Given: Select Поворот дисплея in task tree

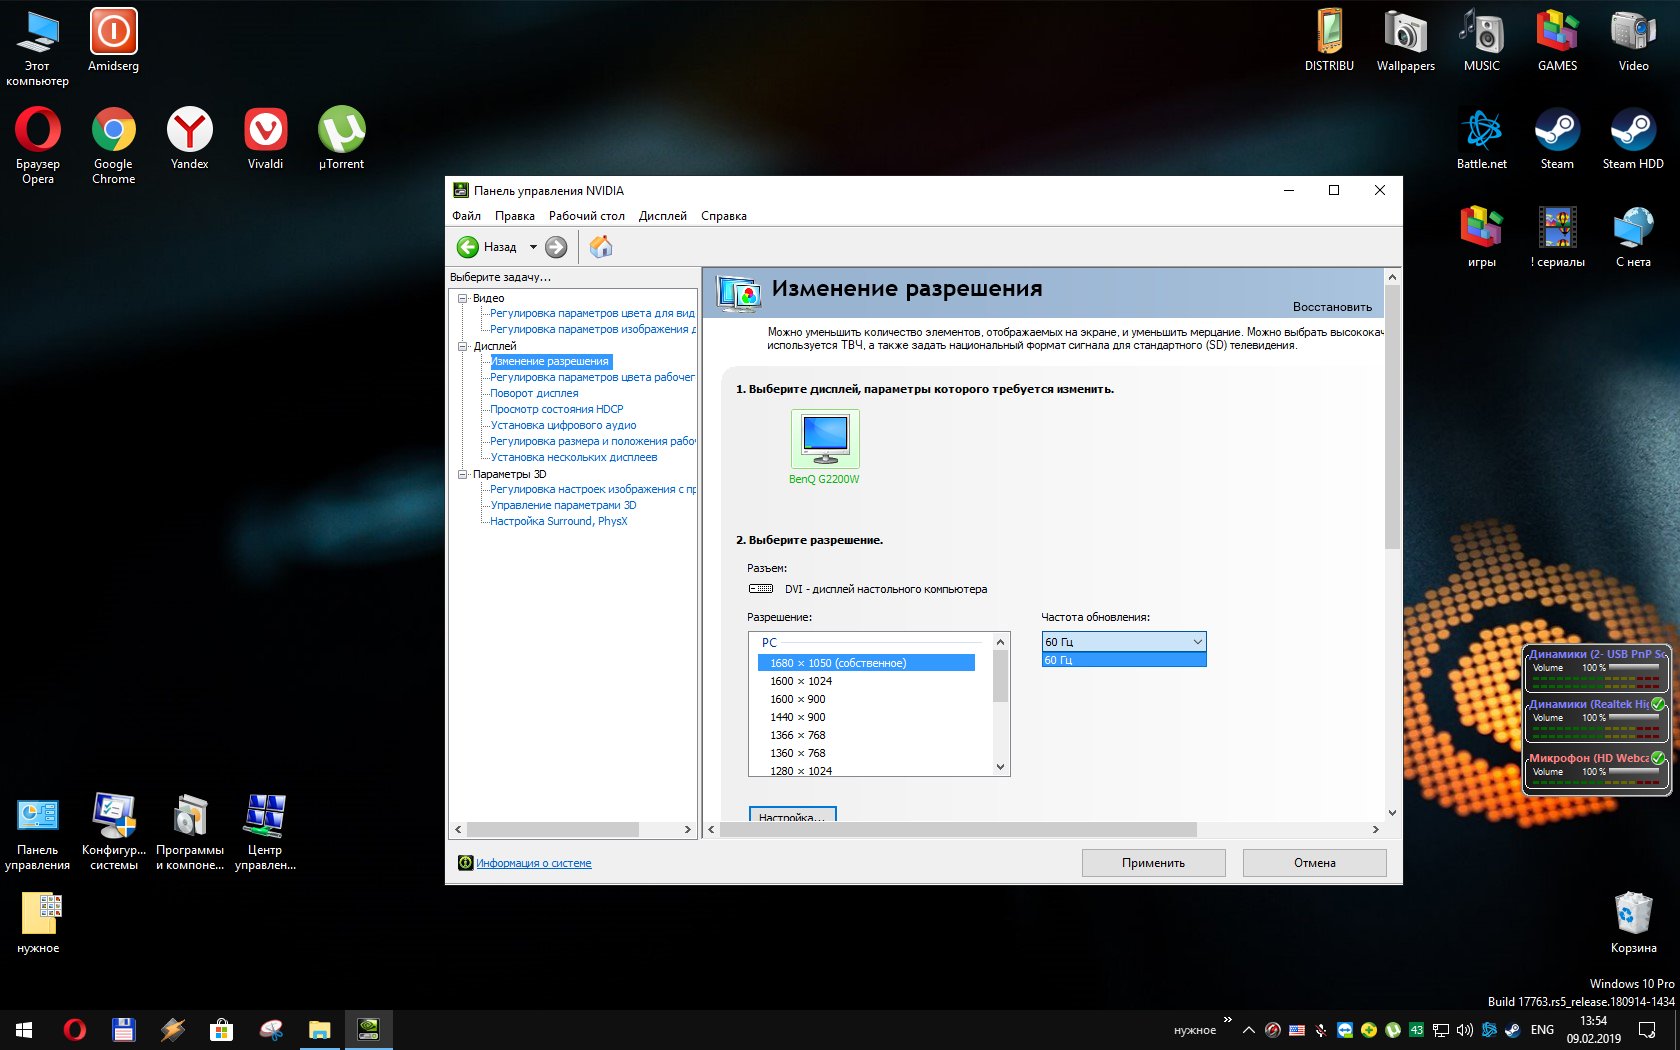Looking at the screenshot, I should (x=534, y=393).
